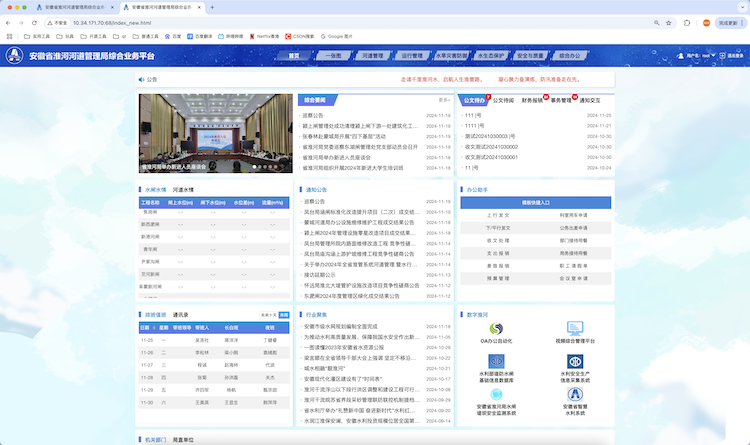This screenshot has height=445, width=750.
Task: Open the browser extensions puzzle icon
Action: pyautogui.click(x=687, y=22)
